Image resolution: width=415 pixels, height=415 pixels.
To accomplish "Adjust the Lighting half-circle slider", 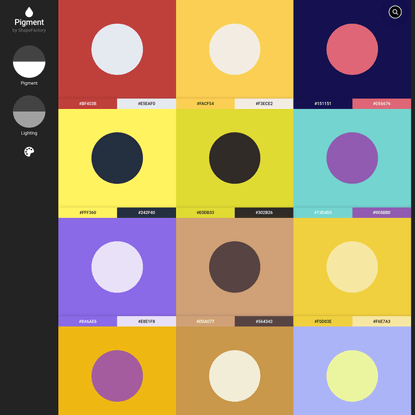I will [x=29, y=112].
